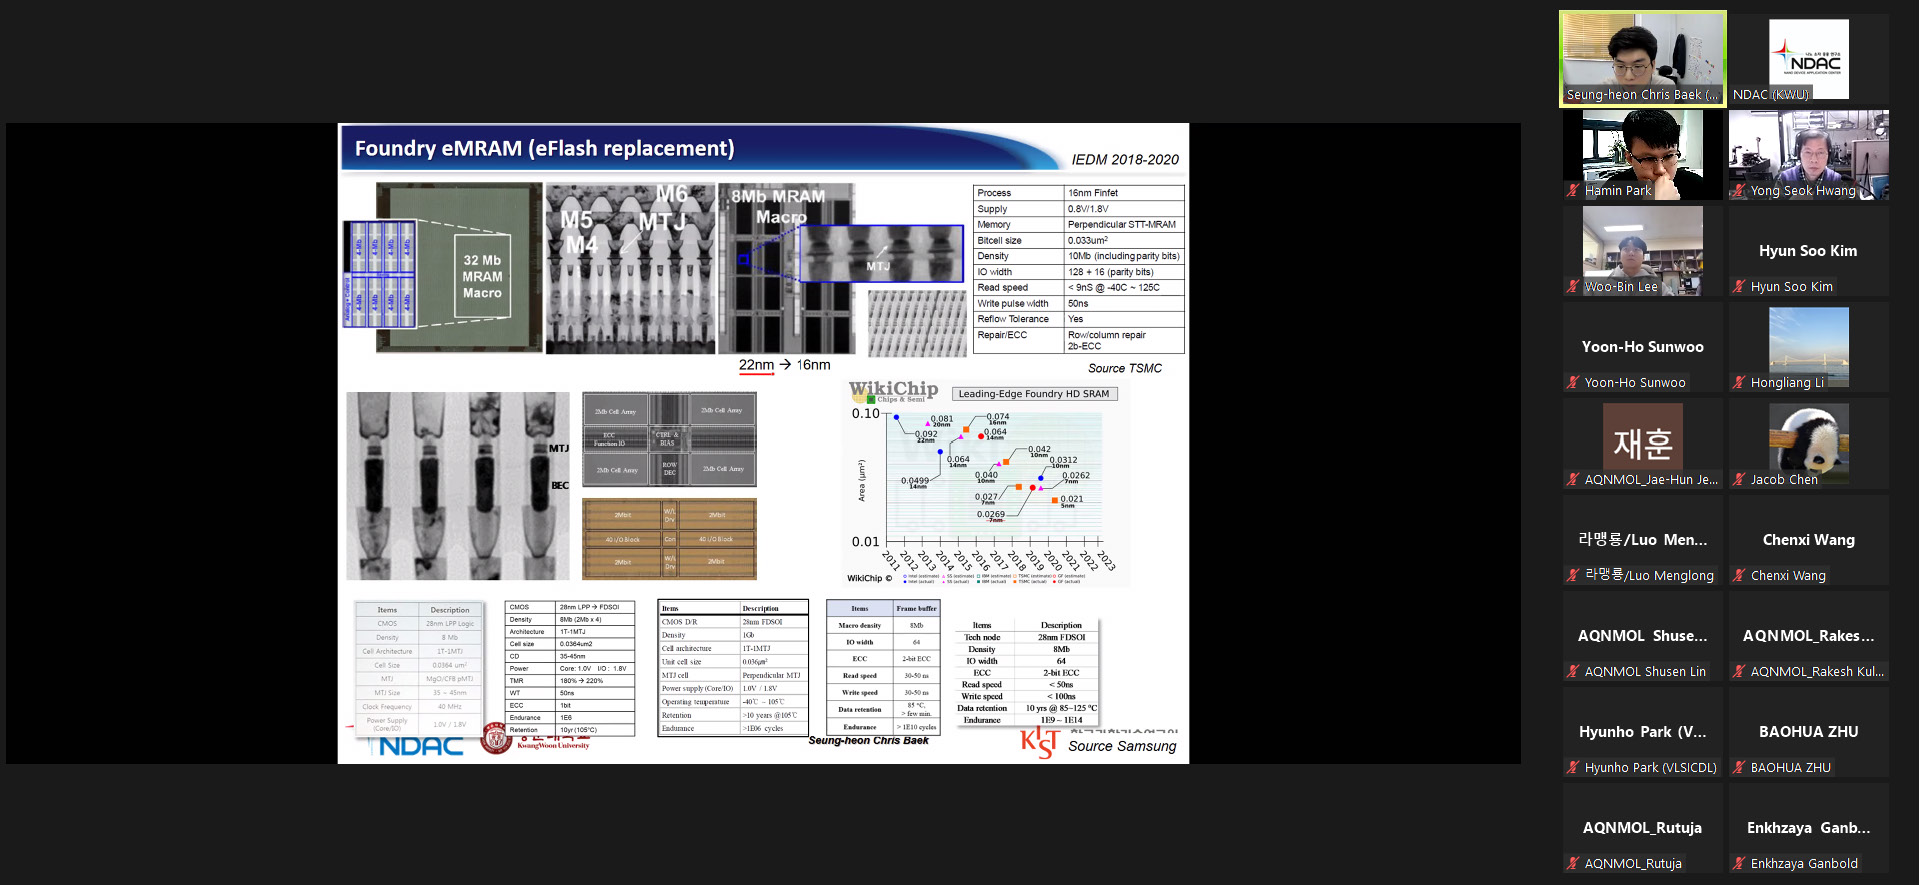The height and width of the screenshot is (885, 1920).
Task: Select the 재훈 avatar tile
Action: pyautogui.click(x=1643, y=443)
